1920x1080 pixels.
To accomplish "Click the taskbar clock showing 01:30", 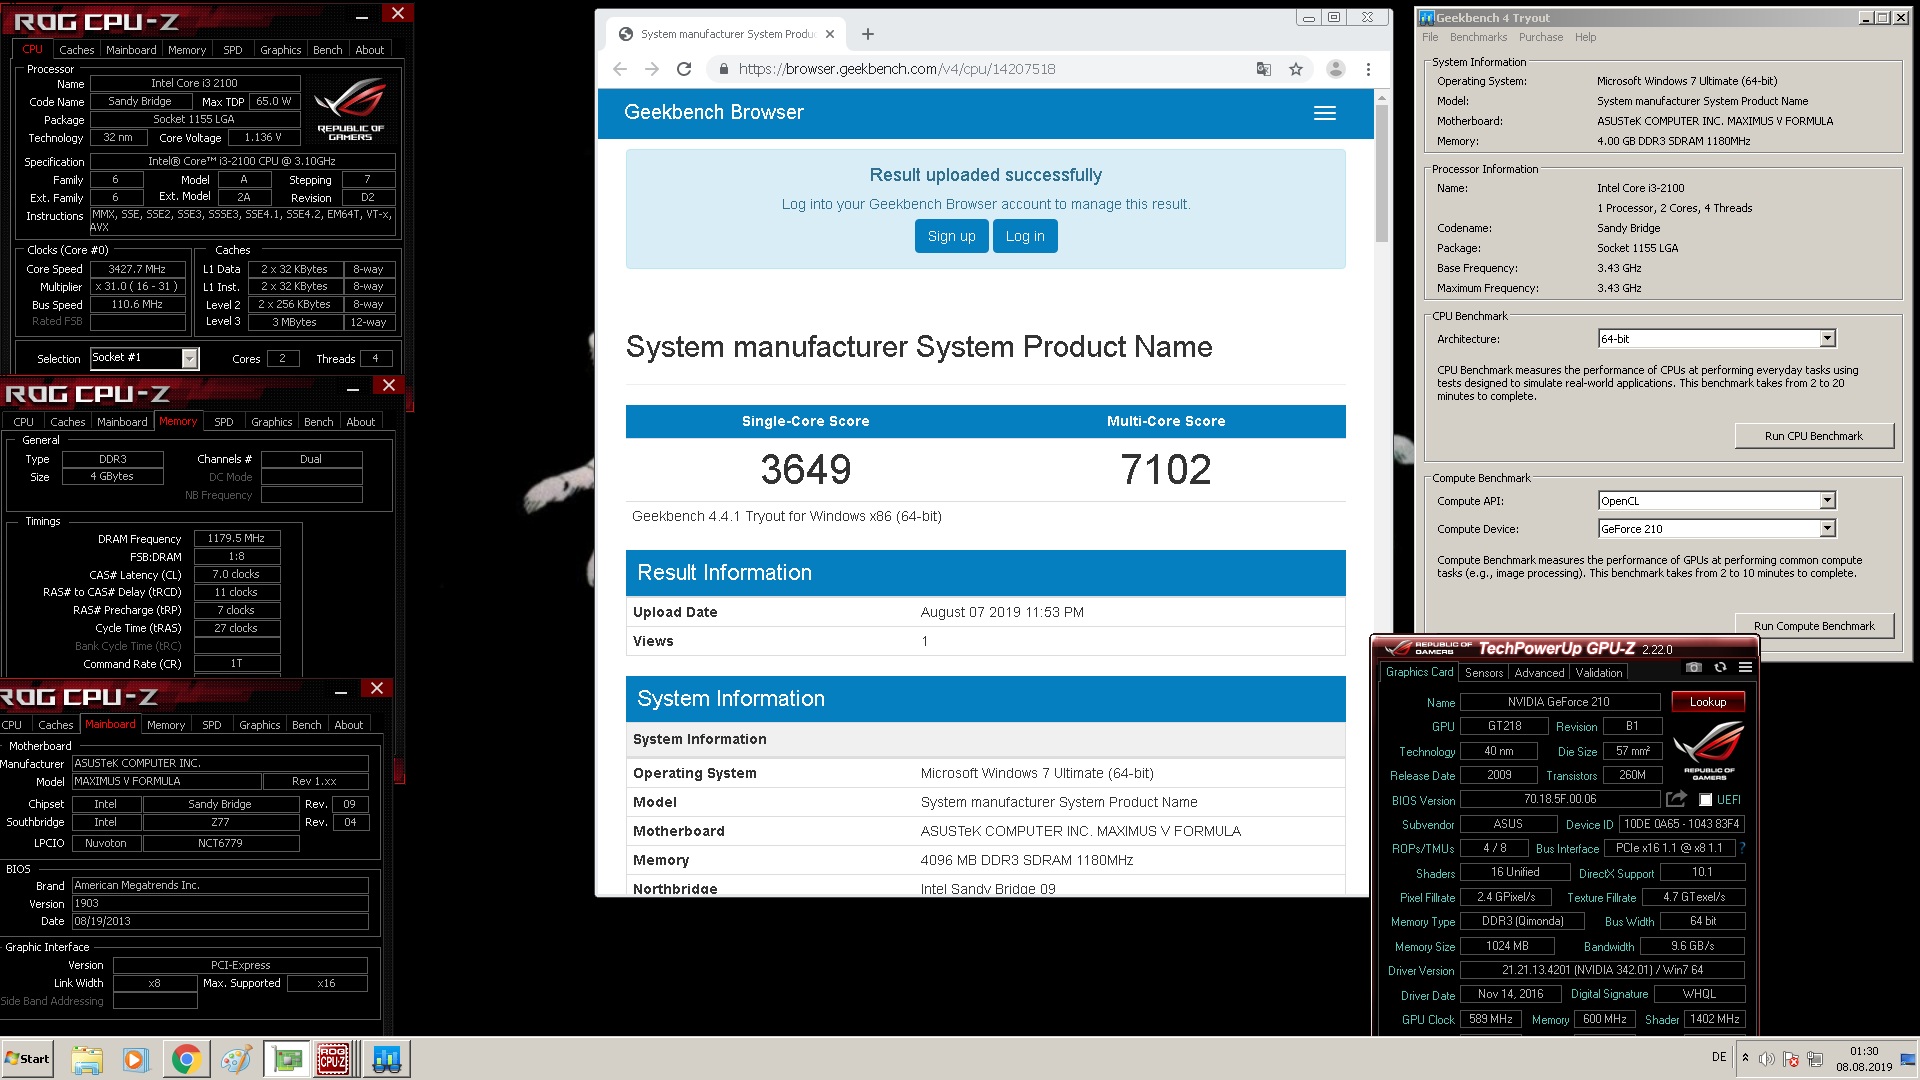I will click(x=1863, y=1059).
